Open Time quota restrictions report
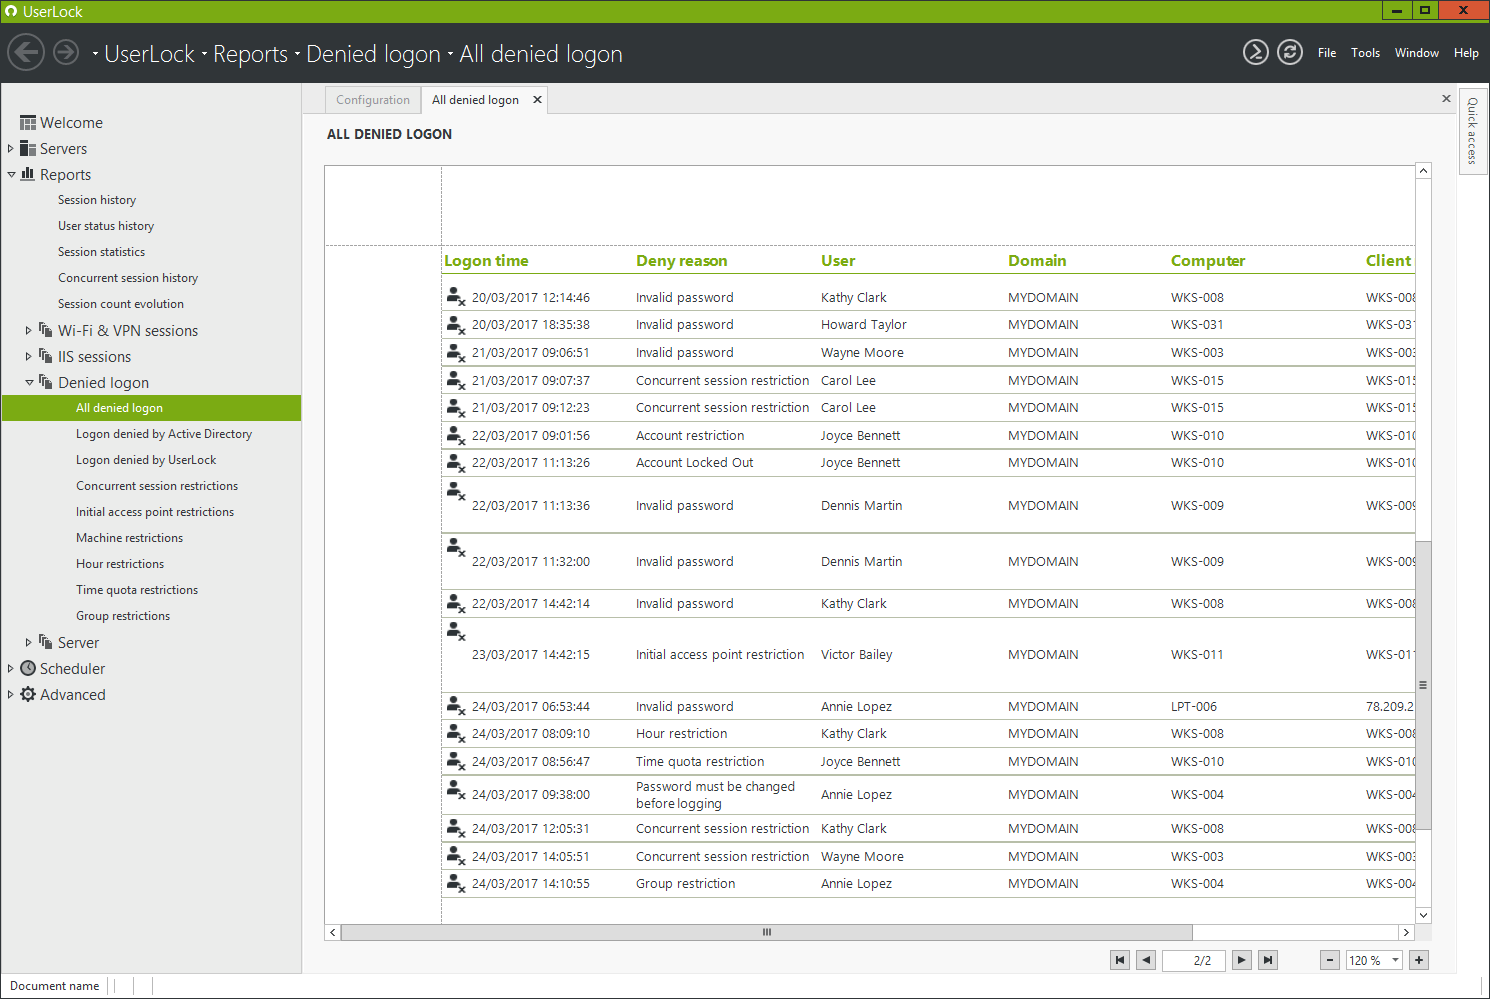This screenshot has width=1490, height=999. pyautogui.click(x=137, y=590)
